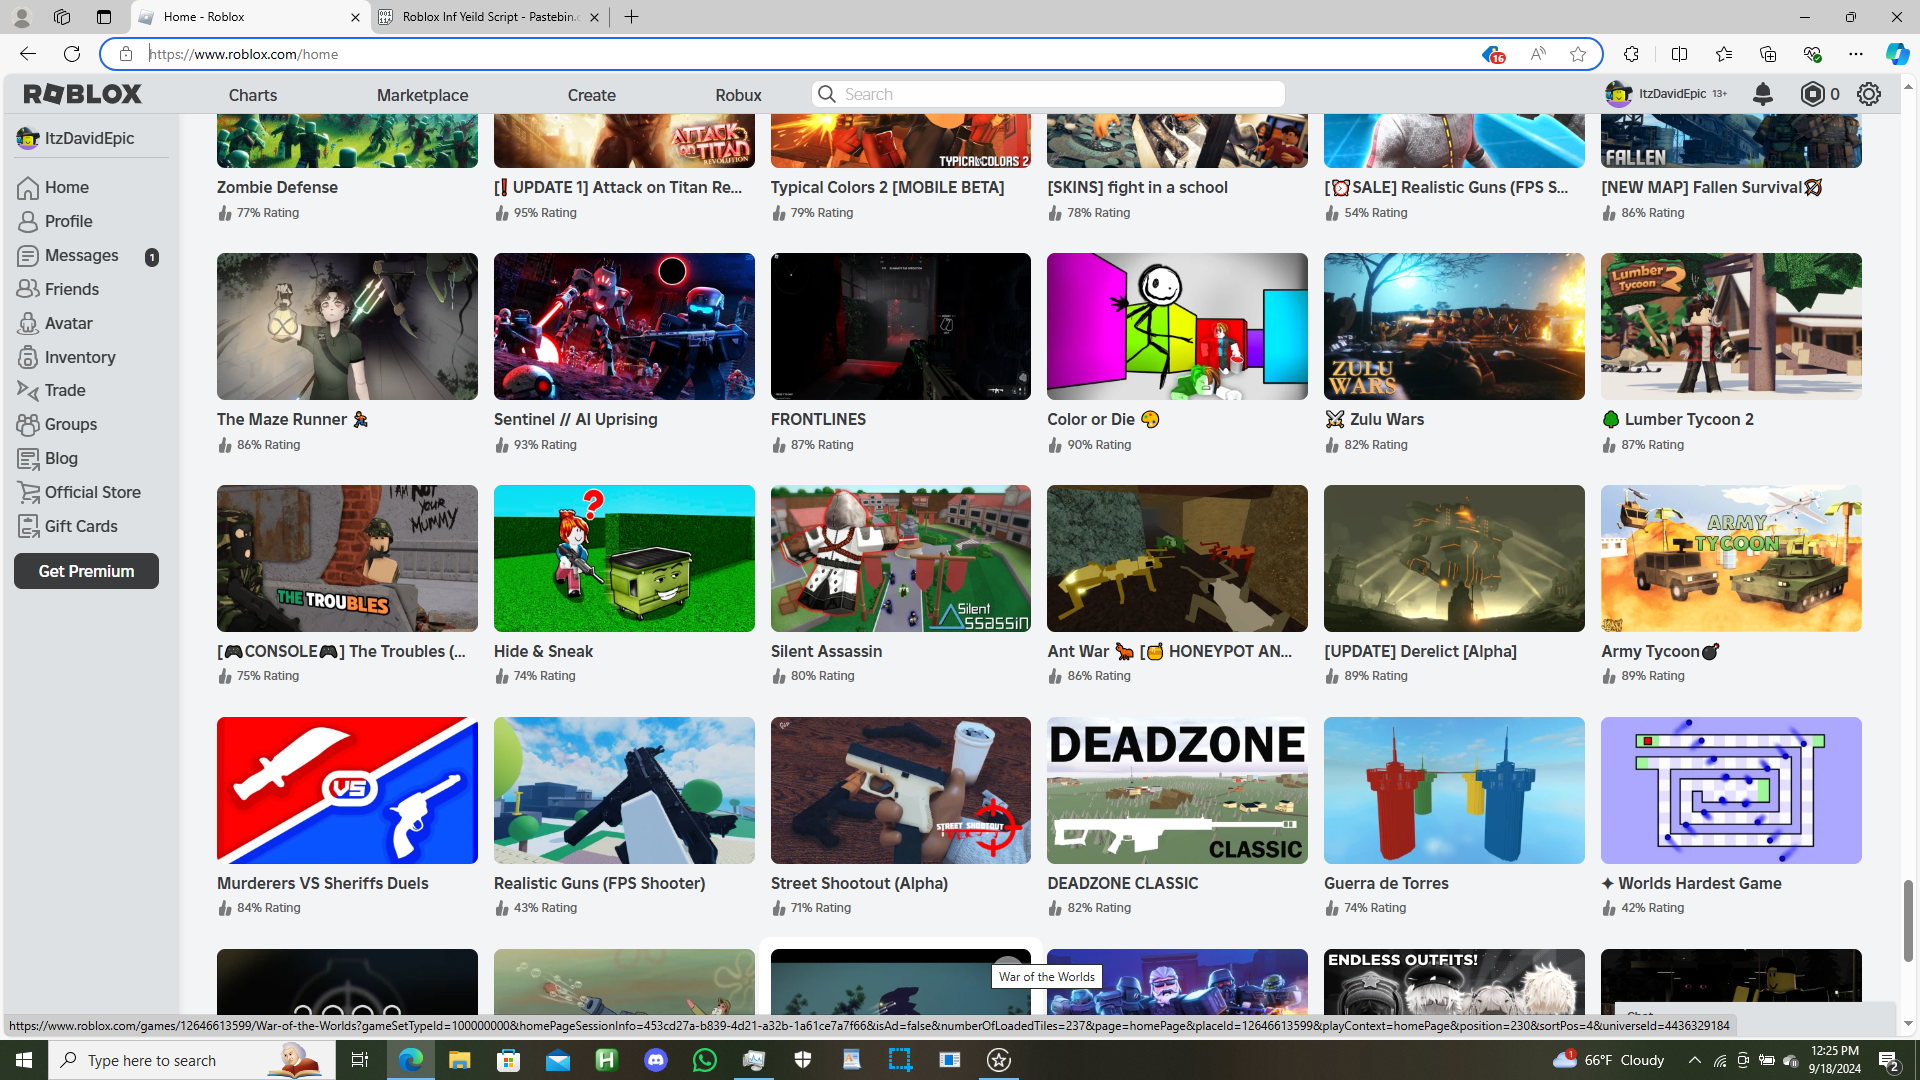The image size is (1920, 1080).
Task: Show hidden system tray icons
Action: click(x=1694, y=1060)
